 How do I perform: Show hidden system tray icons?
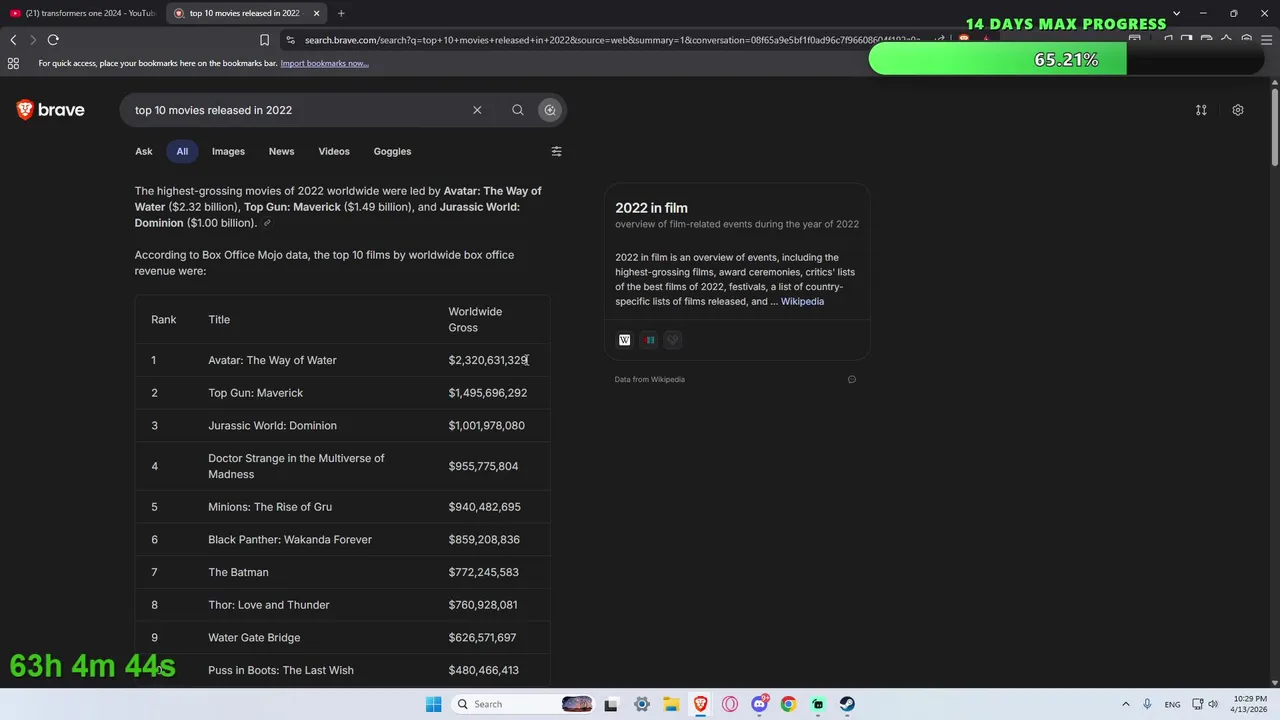point(1125,704)
